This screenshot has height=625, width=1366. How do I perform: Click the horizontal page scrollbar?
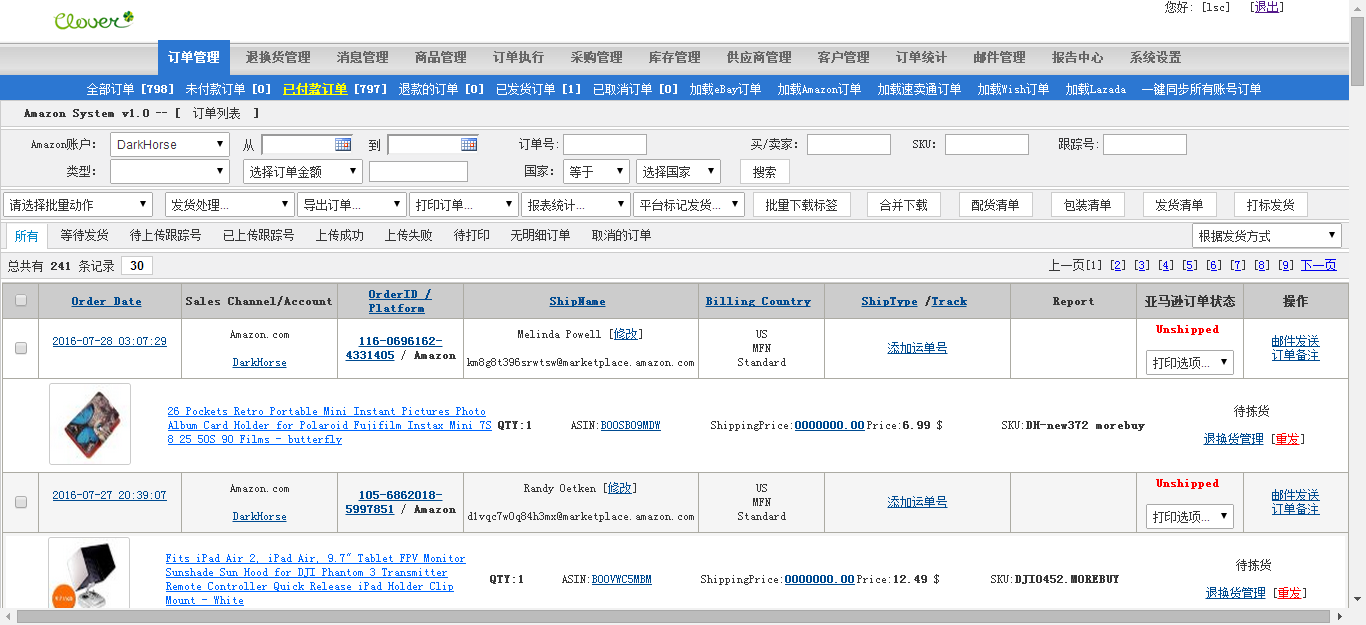click(x=675, y=616)
